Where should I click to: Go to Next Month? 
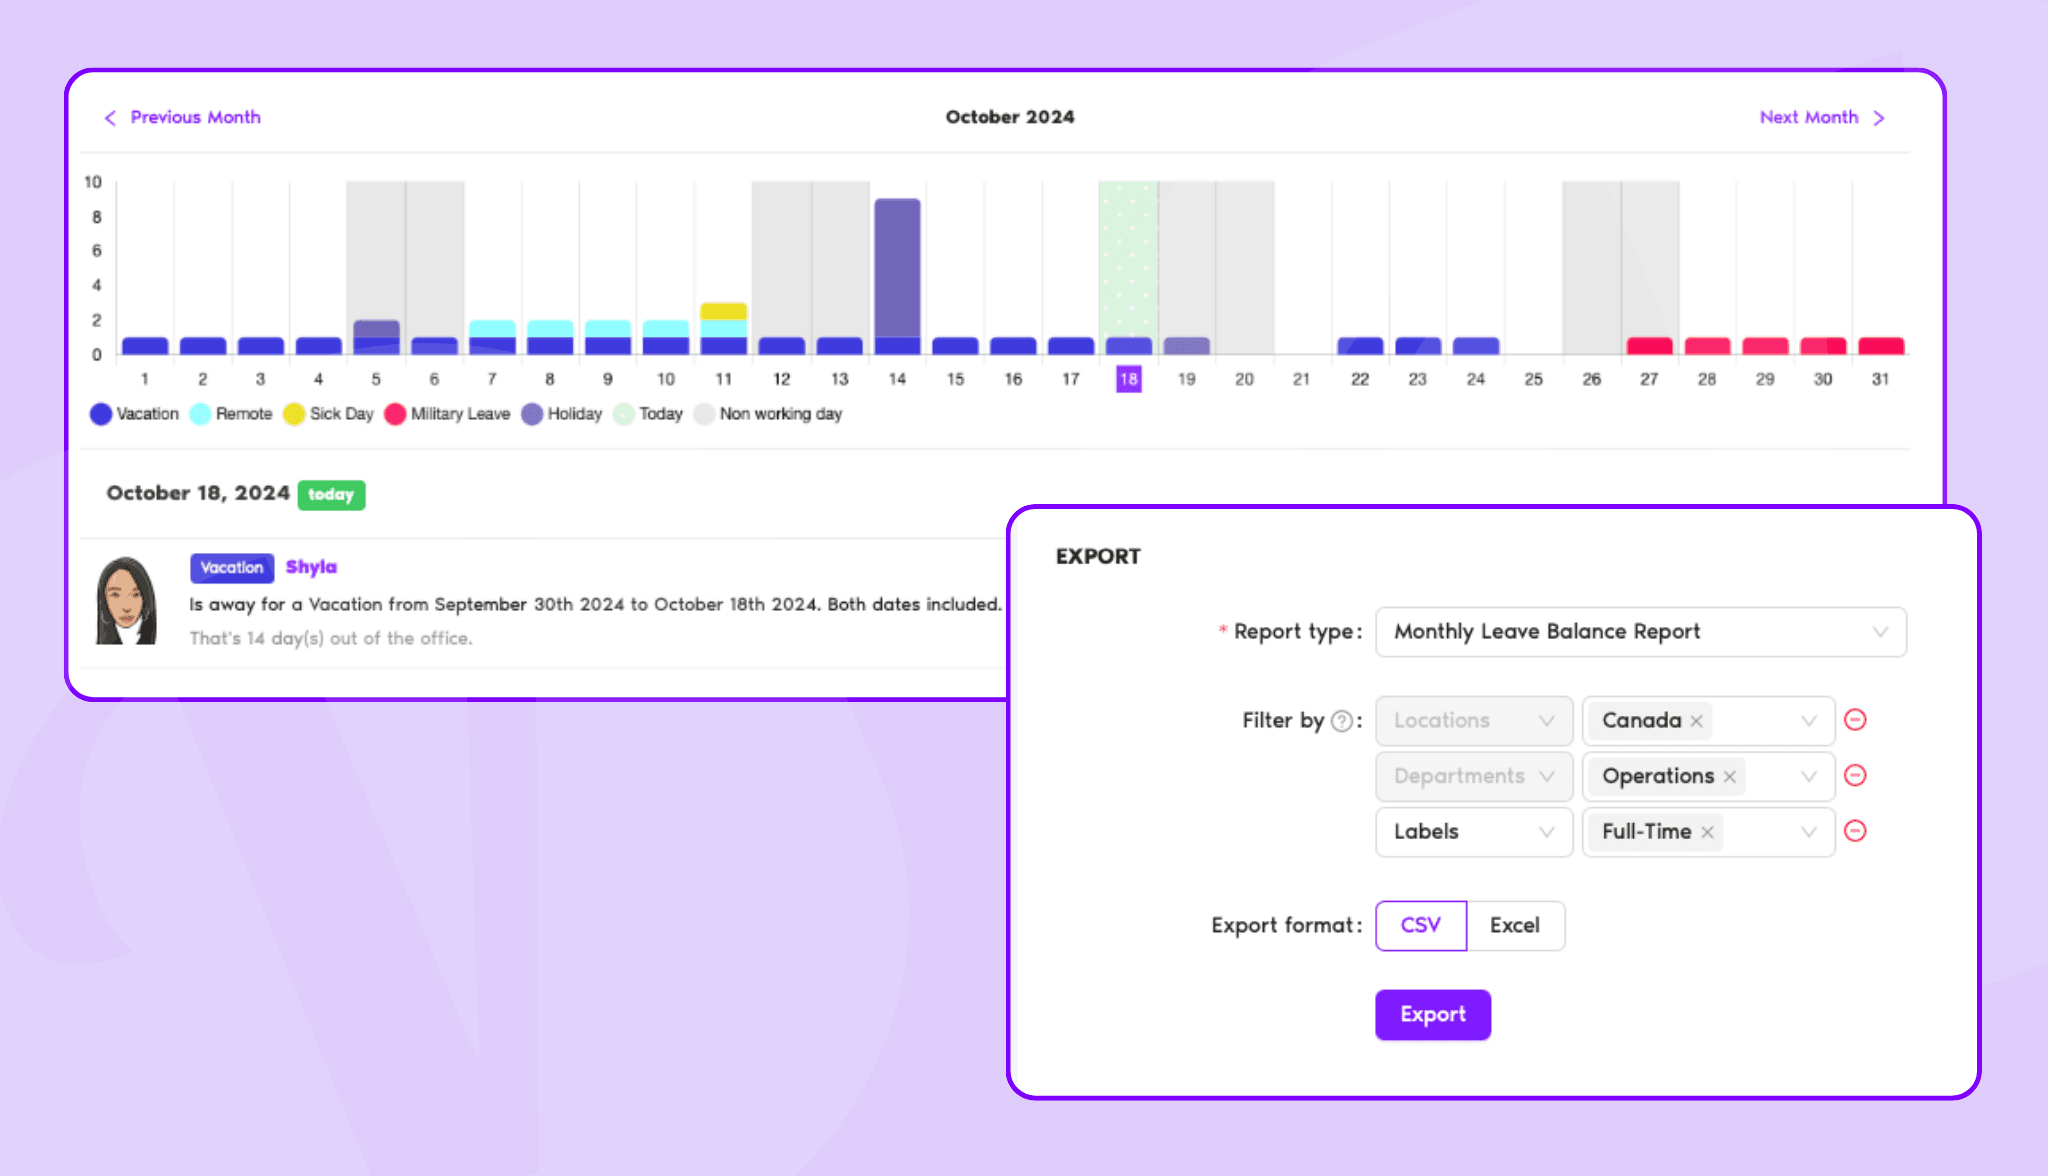click(1822, 117)
